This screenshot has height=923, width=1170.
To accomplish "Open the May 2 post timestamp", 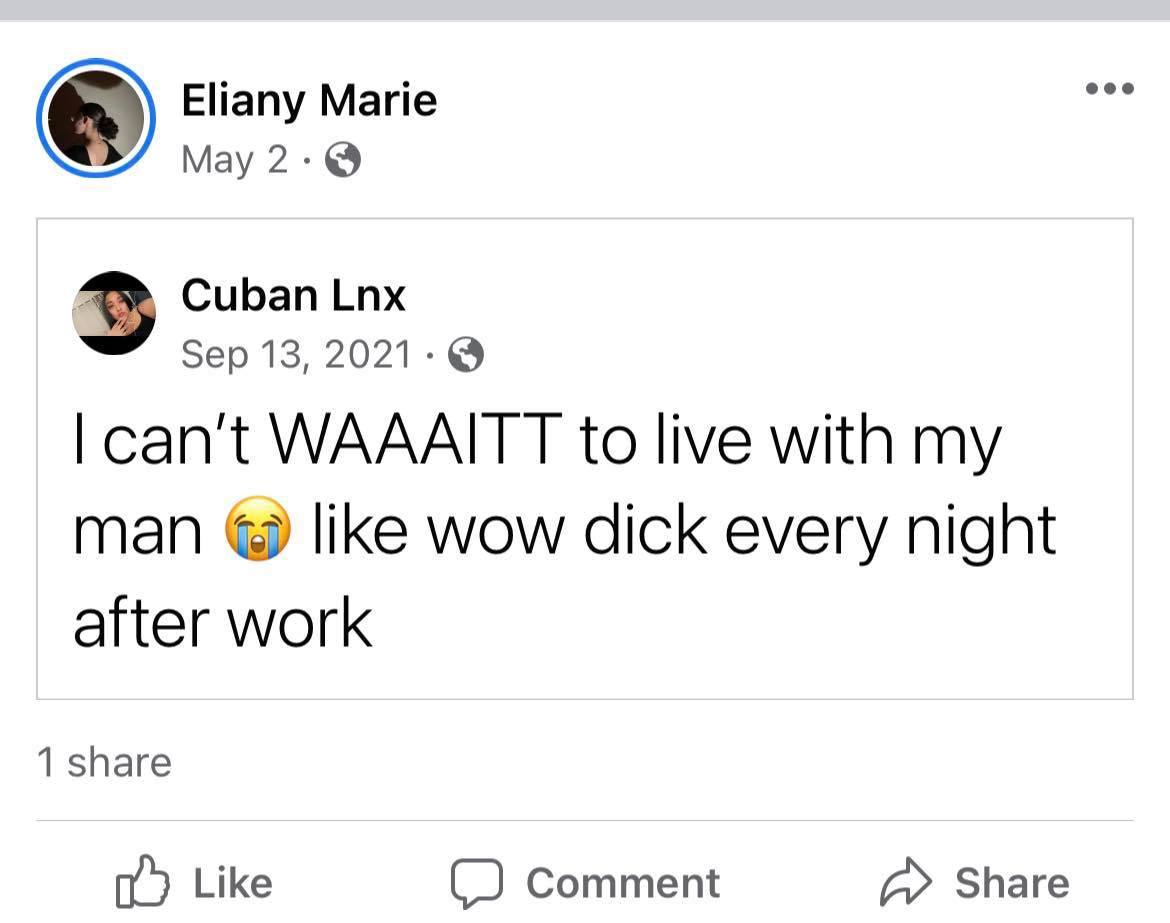I will pos(234,160).
